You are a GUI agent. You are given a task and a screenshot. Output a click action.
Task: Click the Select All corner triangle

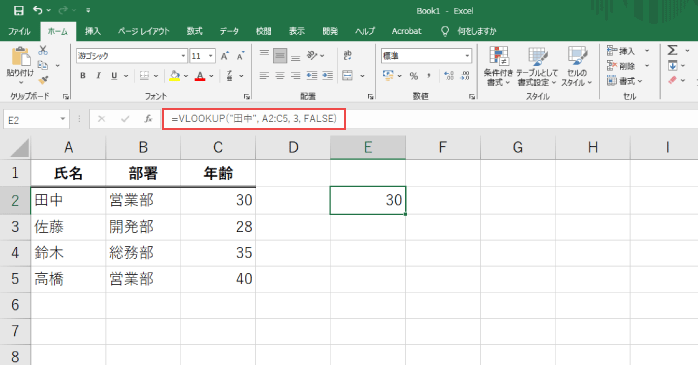[19, 148]
